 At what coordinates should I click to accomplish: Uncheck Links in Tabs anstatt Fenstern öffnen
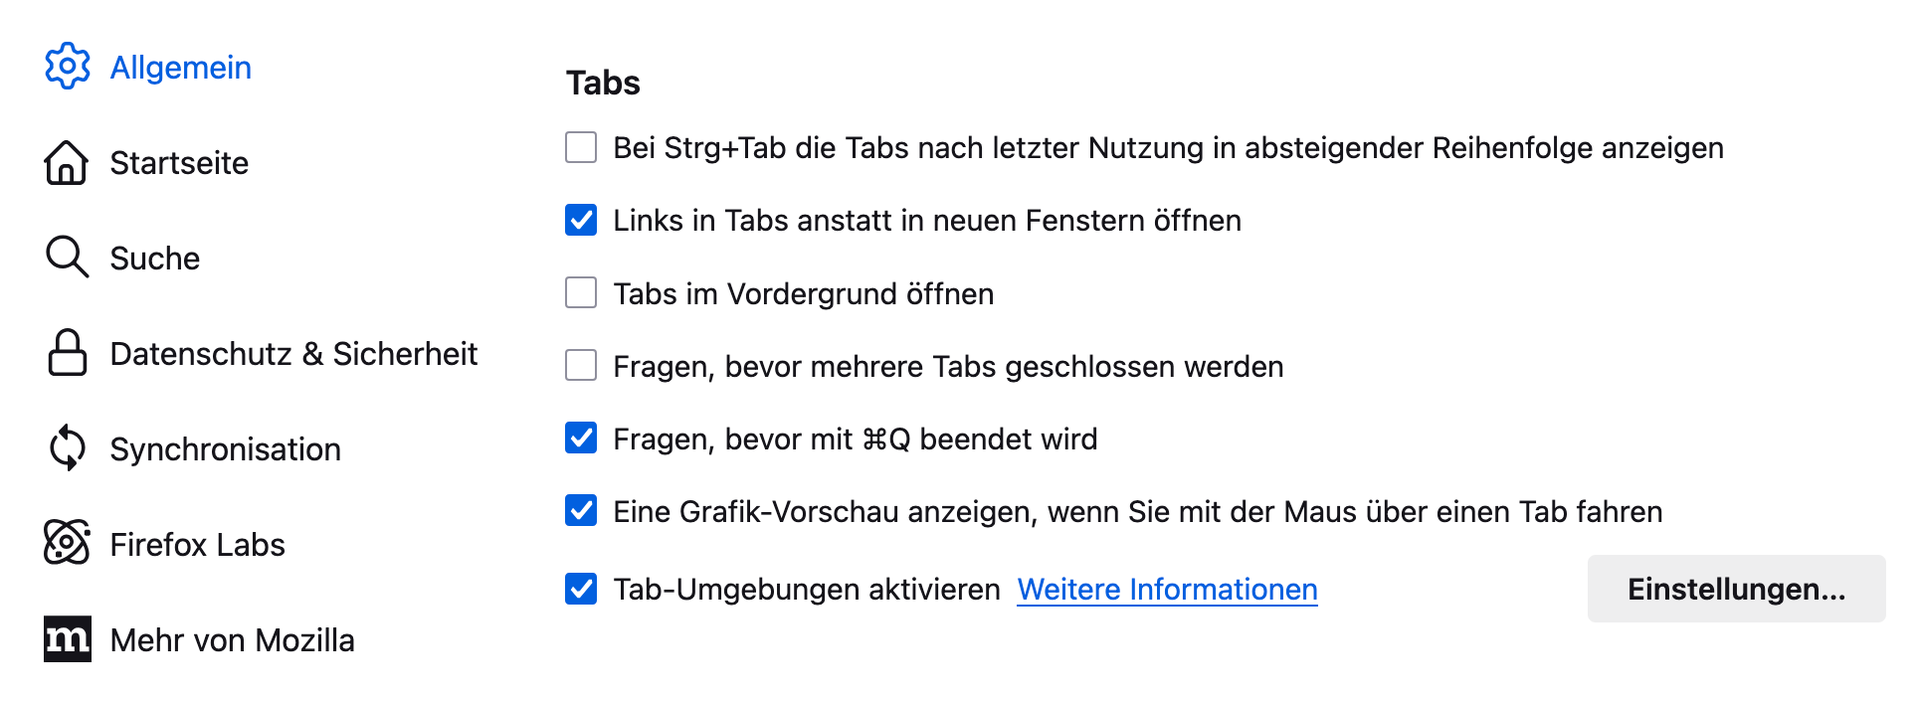point(581,220)
